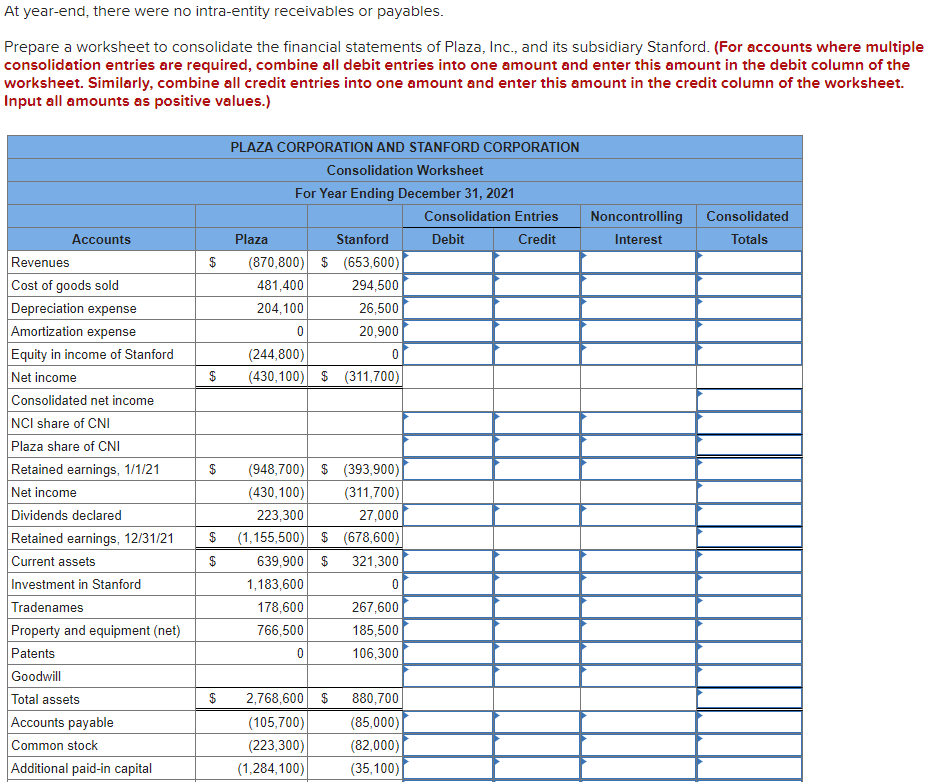Click Consolidated net income Totals cell

[749, 400]
